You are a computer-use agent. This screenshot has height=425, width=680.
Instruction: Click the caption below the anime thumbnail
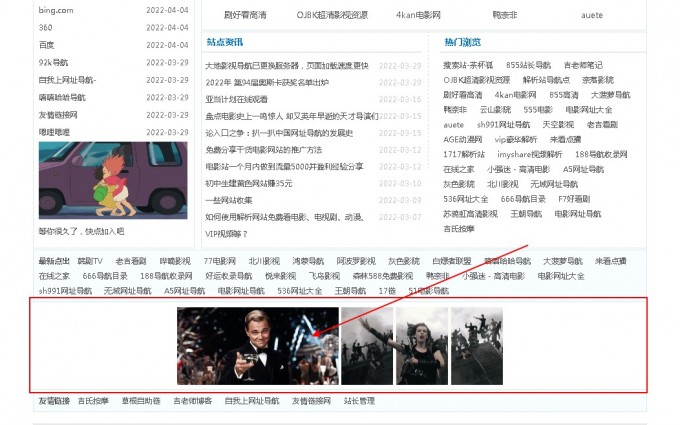[x=82, y=231]
